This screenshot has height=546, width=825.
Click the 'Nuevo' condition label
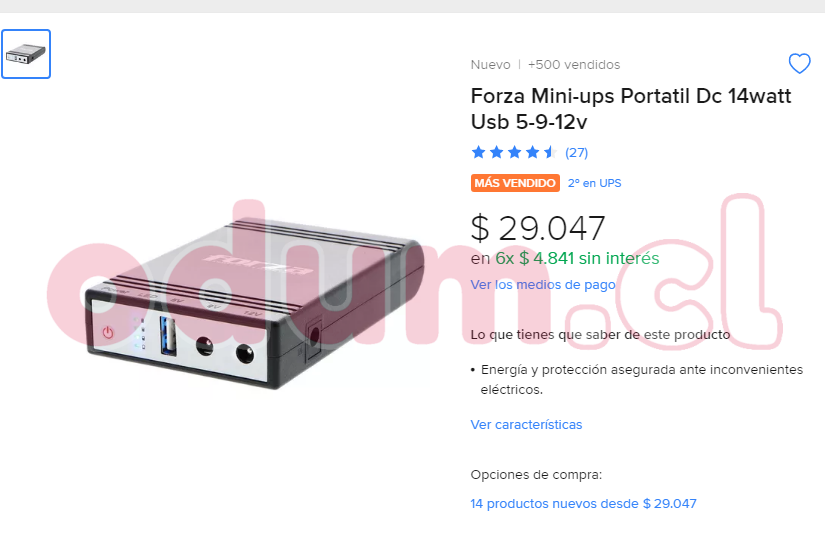point(490,65)
